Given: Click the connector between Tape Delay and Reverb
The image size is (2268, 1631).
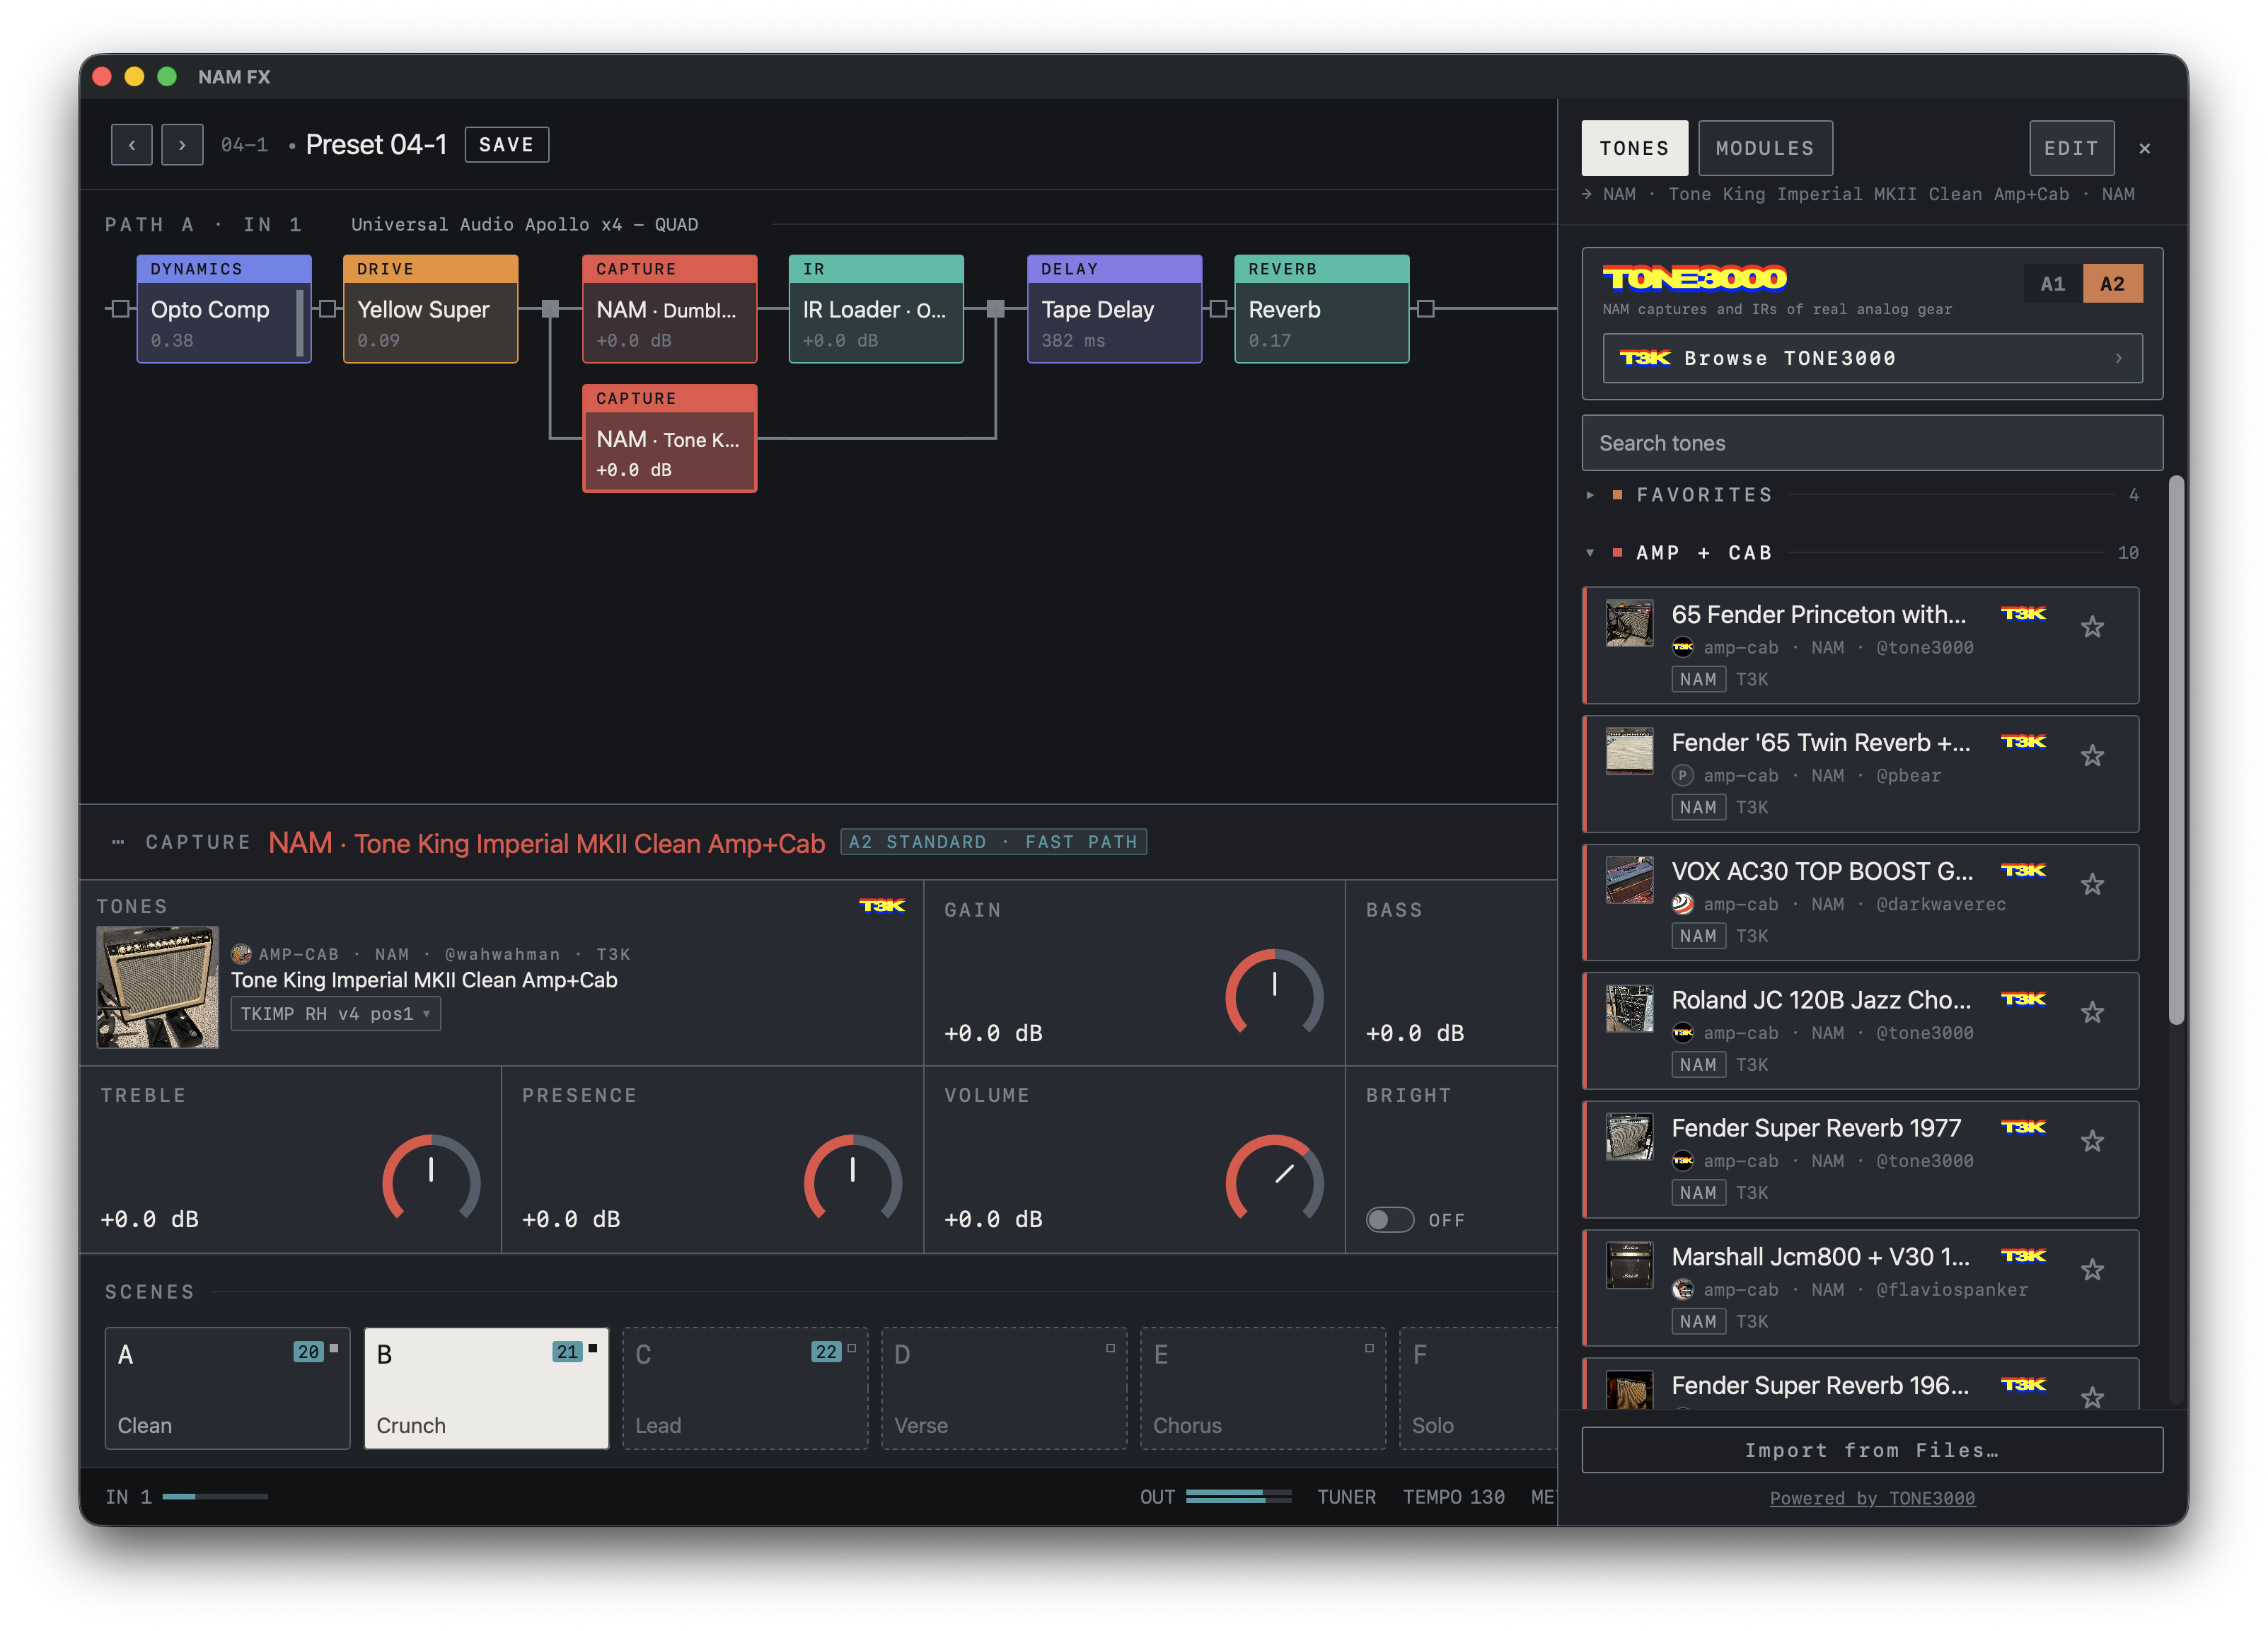Looking at the screenshot, I should [x=1218, y=308].
